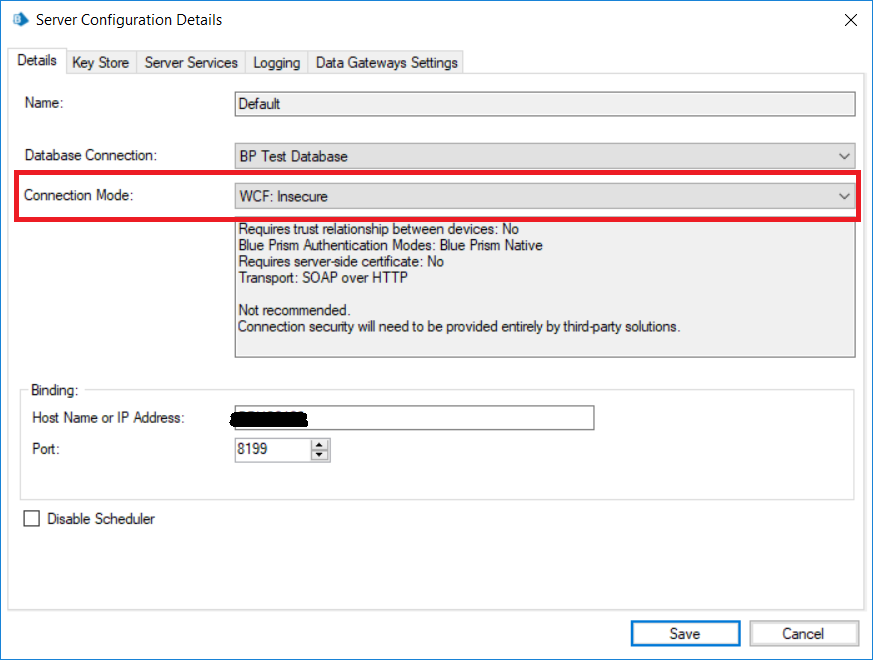This screenshot has width=873, height=660.
Task: Click the Disable Scheduler label text
Action: [101, 519]
